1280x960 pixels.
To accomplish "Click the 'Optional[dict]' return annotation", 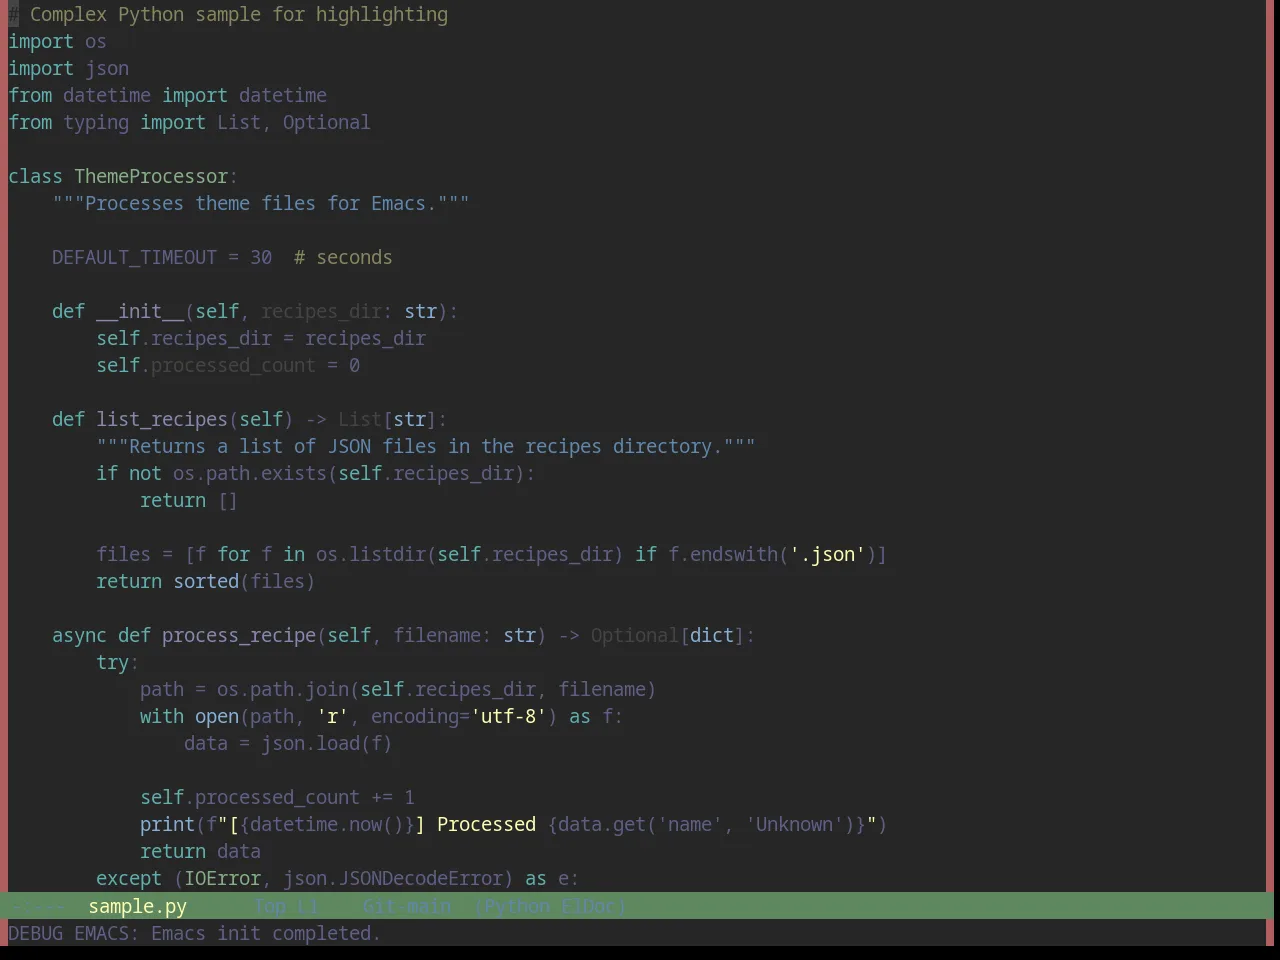I will point(668,635).
